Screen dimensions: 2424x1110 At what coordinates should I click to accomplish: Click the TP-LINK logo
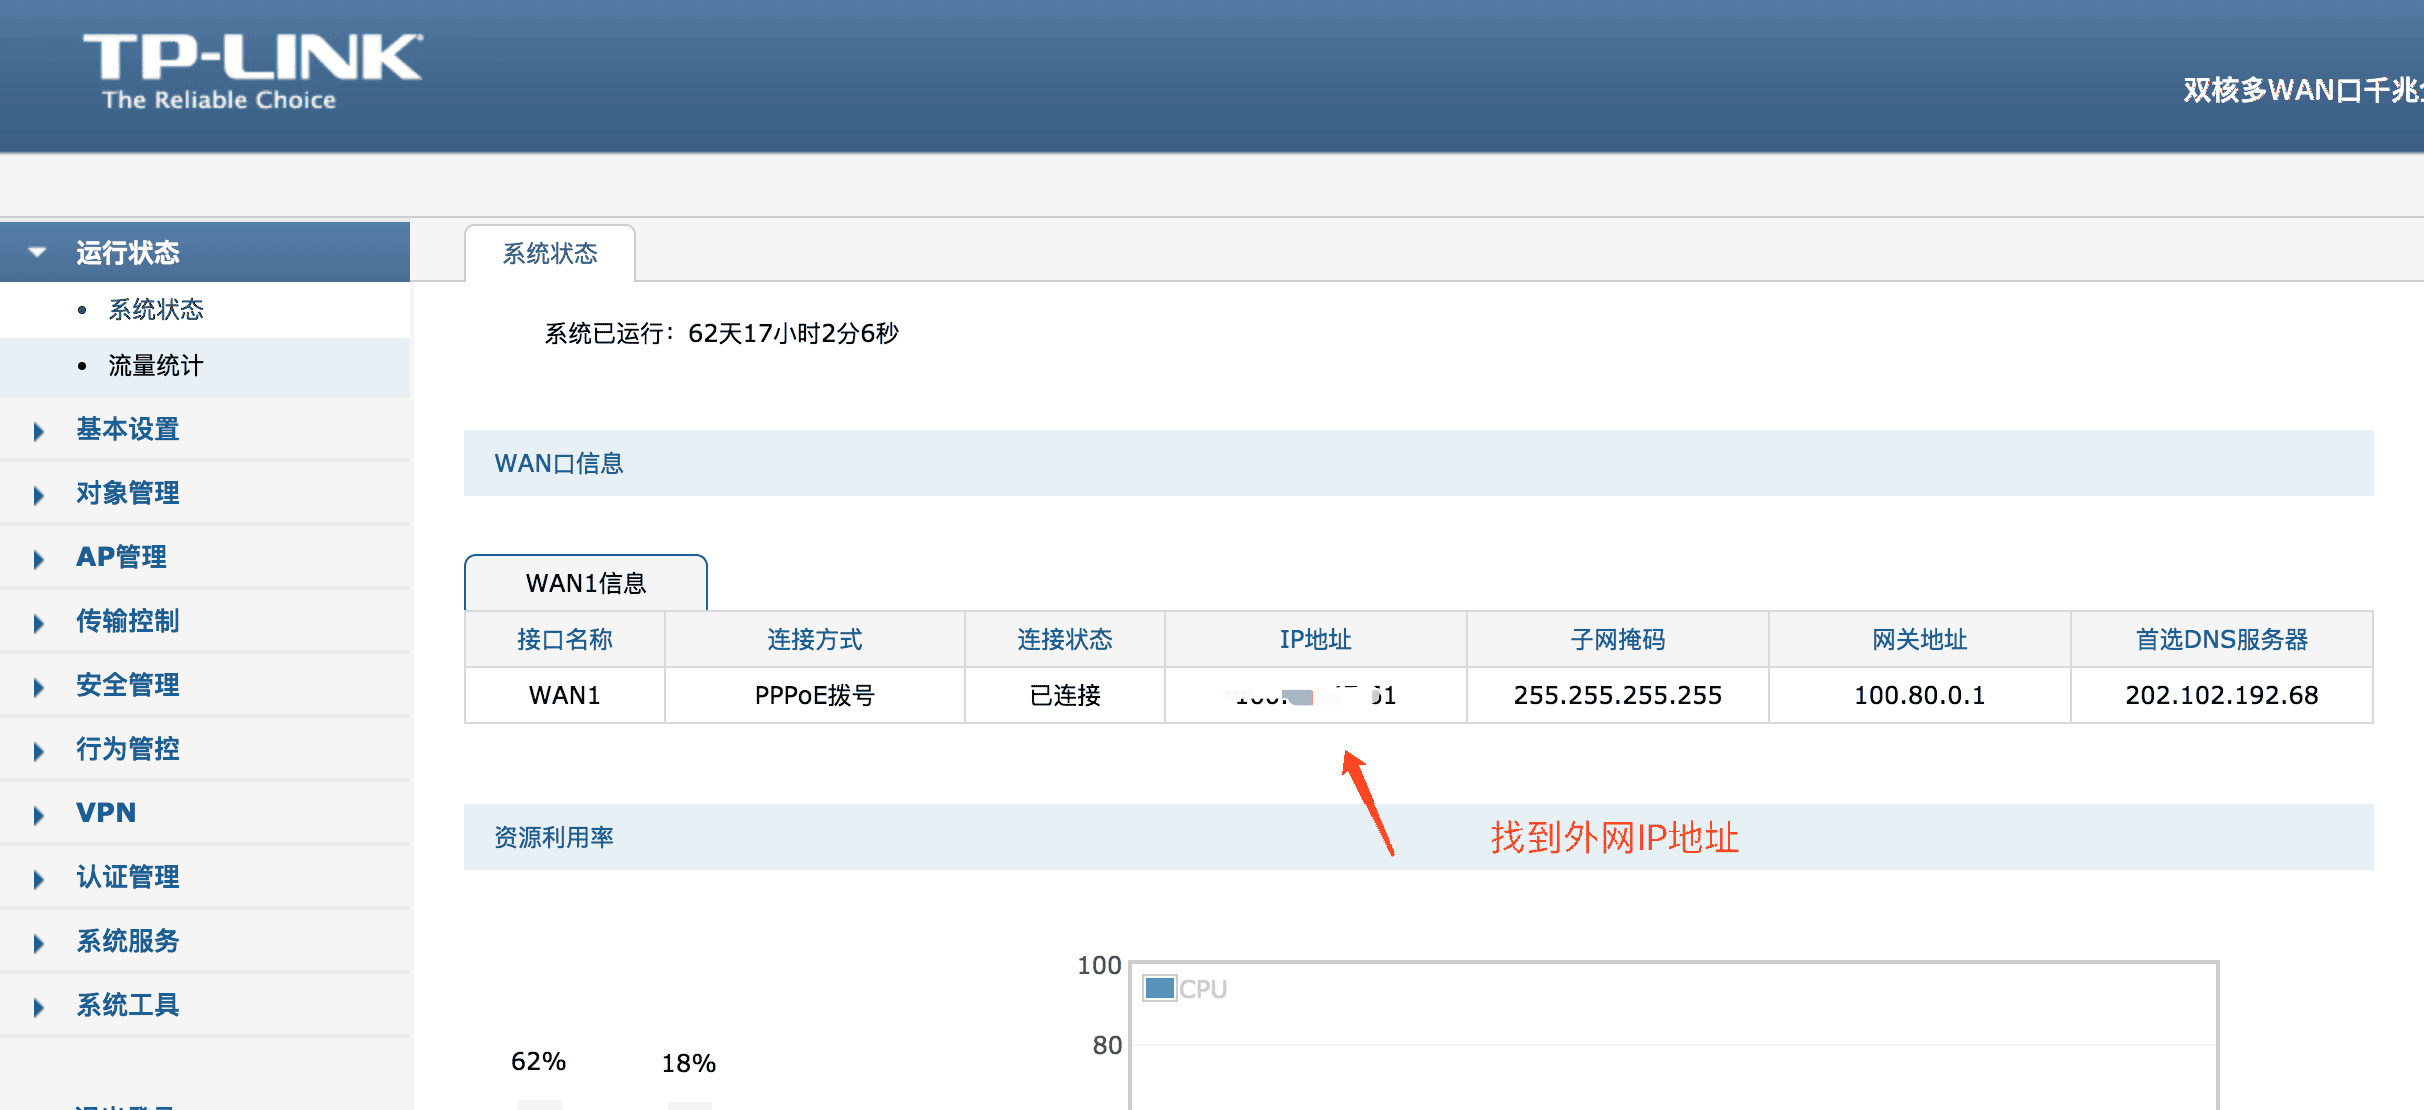click(253, 71)
